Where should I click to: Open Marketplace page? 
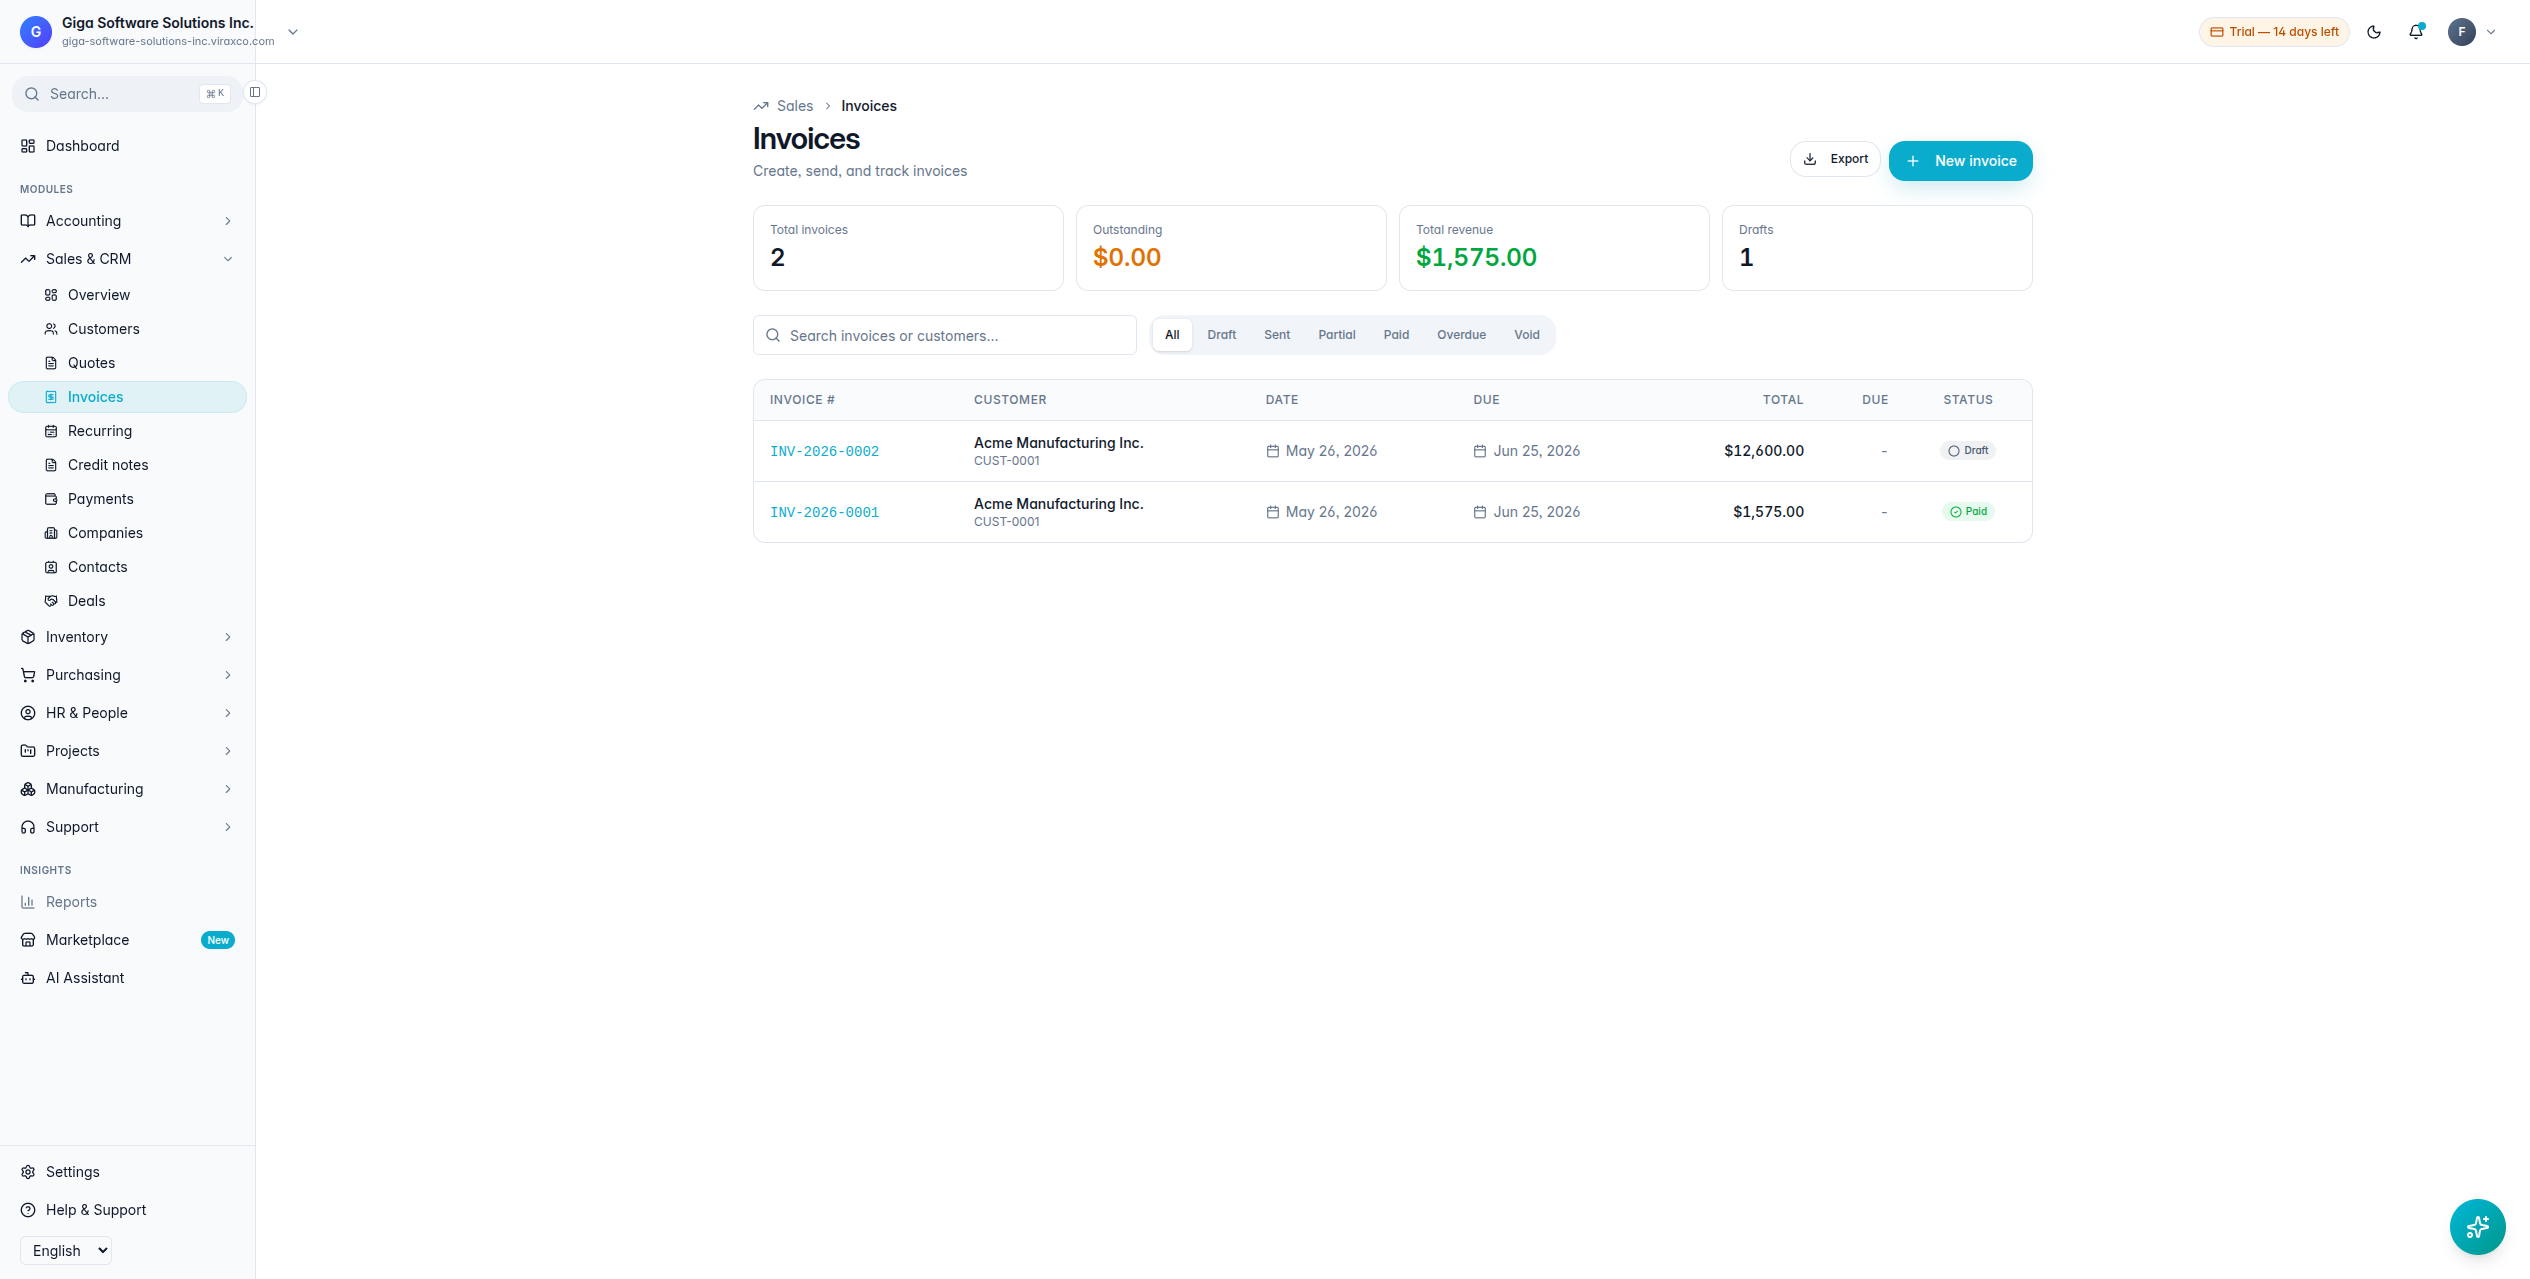[x=127, y=940]
